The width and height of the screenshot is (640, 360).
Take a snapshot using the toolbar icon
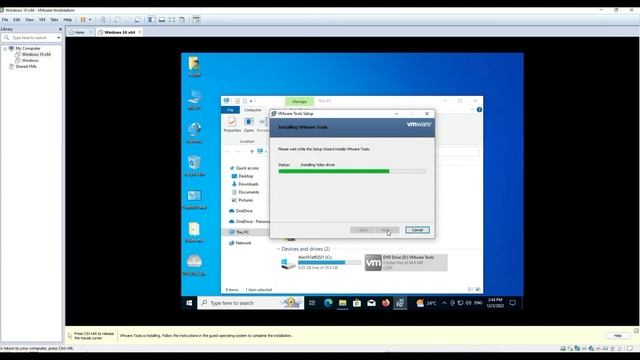117,20
